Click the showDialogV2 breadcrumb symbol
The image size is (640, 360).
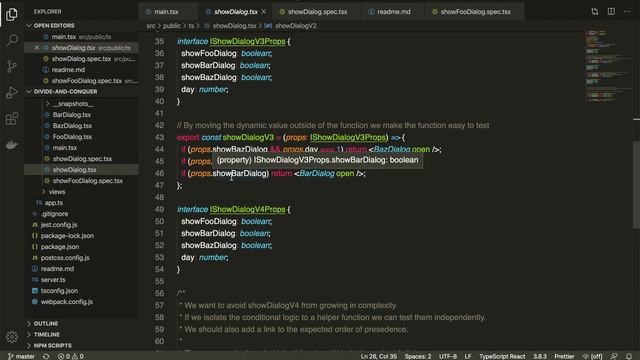(x=295, y=26)
